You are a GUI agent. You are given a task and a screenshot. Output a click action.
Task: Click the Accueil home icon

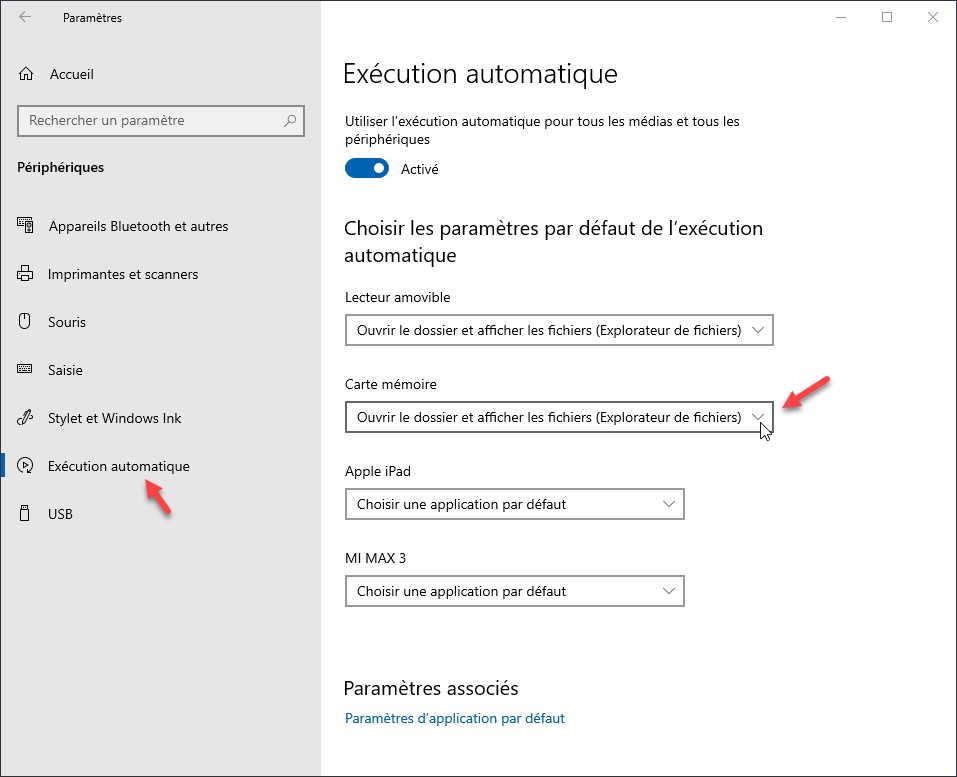click(27, 74)
